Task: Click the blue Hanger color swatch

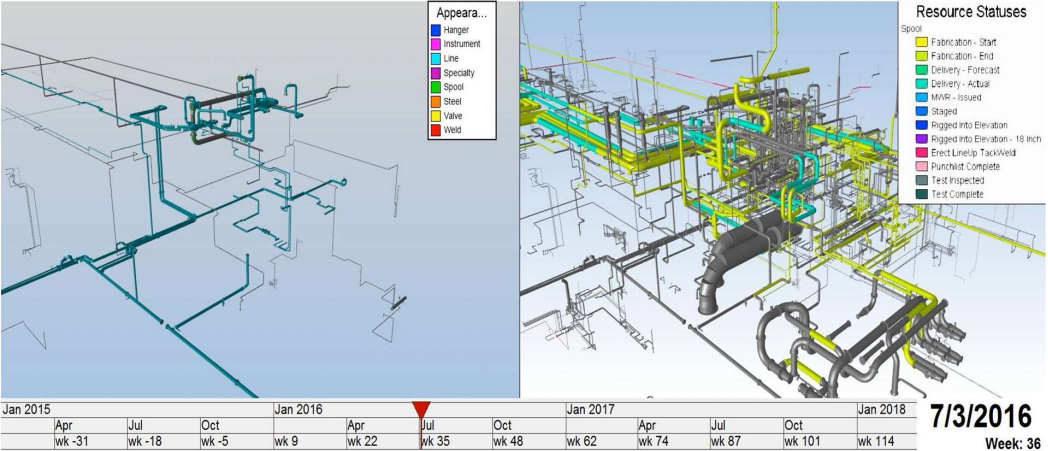Action: pos(436,30)
